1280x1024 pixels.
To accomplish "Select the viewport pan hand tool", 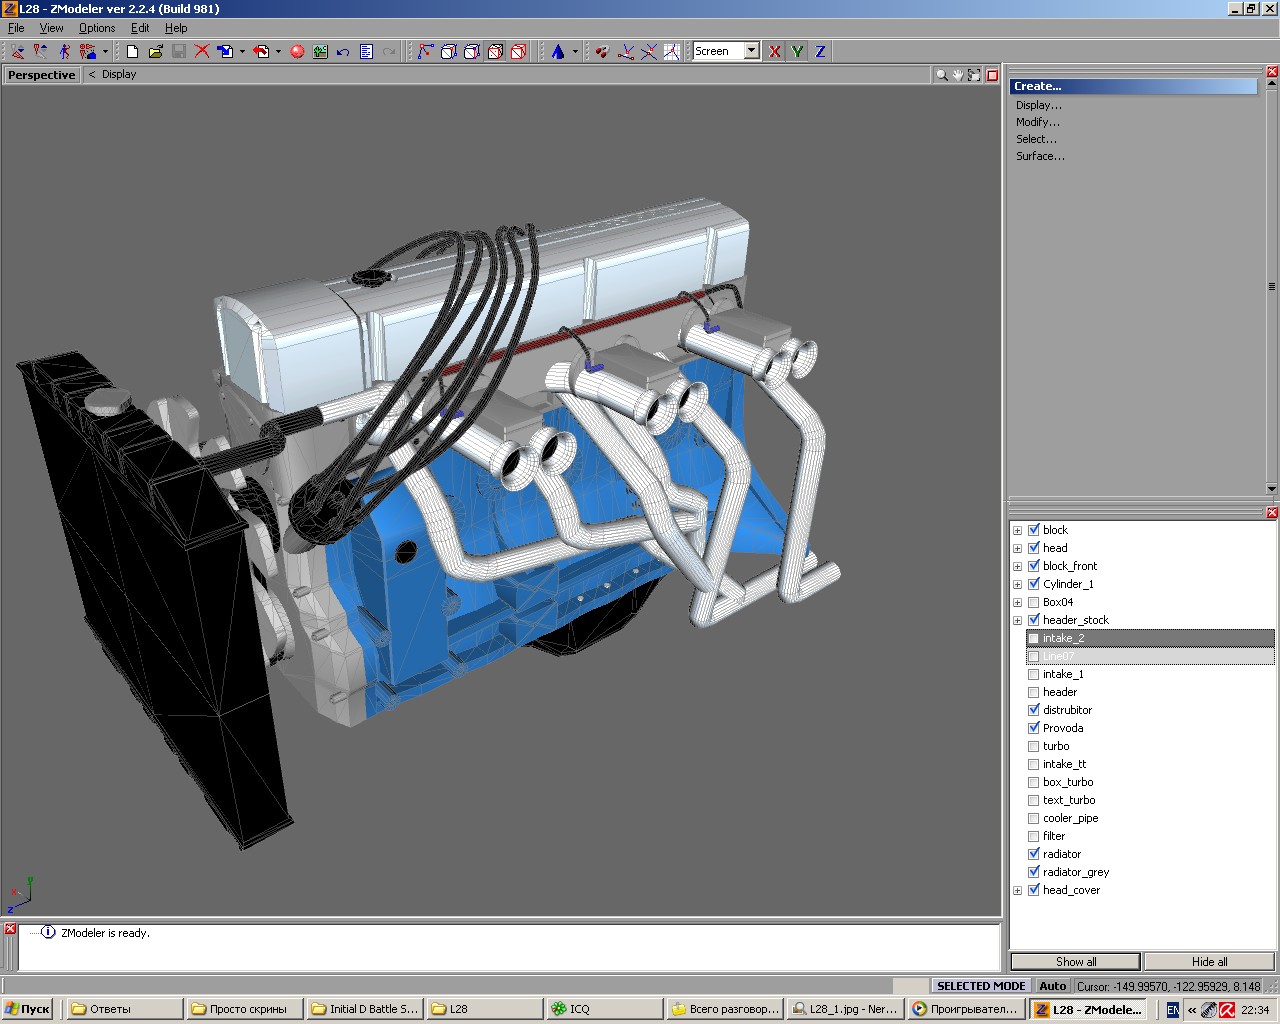I will (957, 75).
